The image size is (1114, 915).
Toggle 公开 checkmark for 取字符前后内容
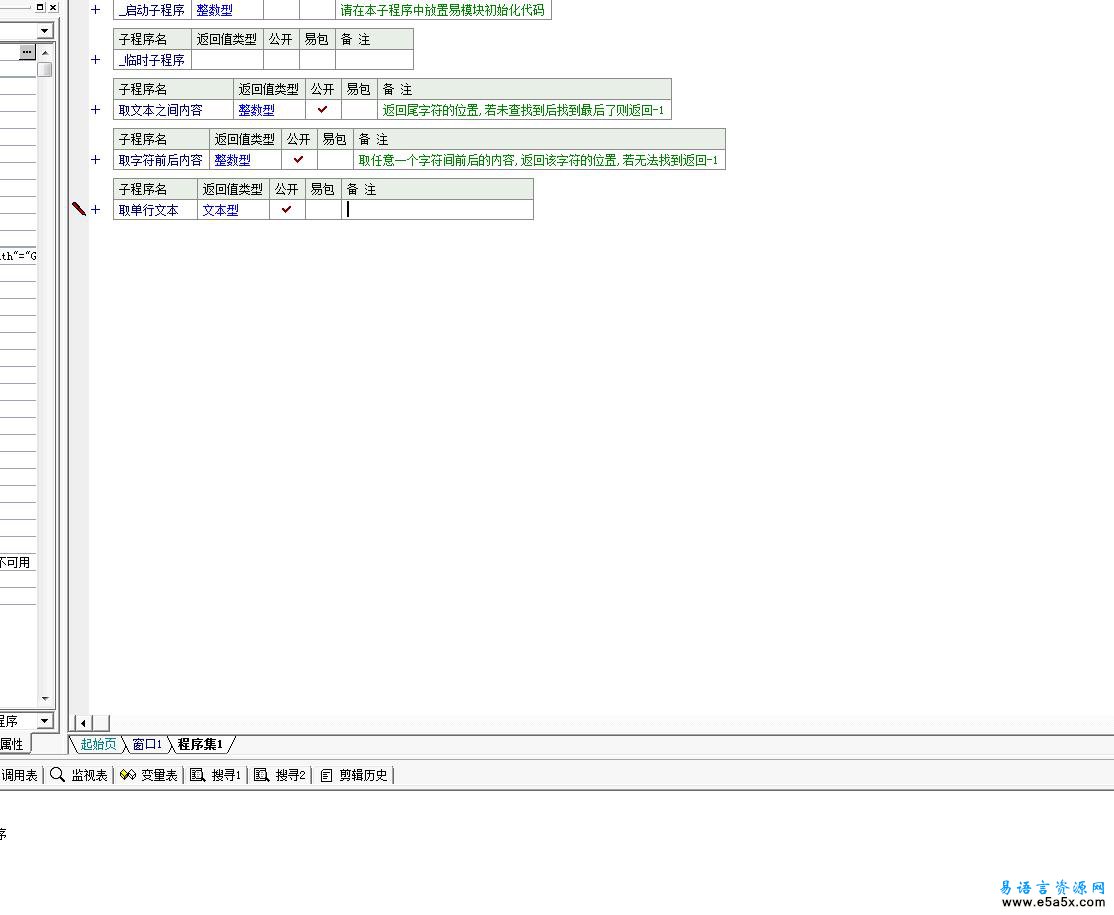click(x=298, y=160)
